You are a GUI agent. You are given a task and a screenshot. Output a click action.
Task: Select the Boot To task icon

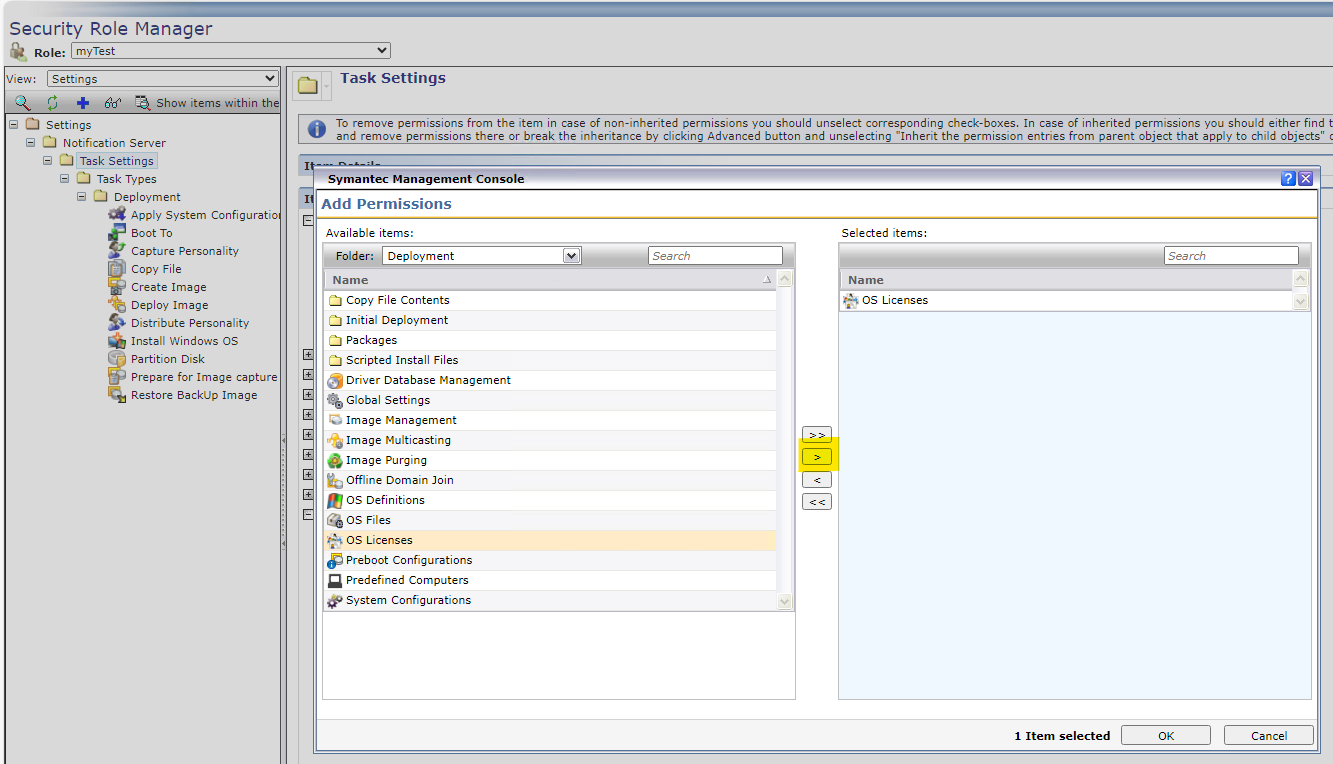[116, 233]
